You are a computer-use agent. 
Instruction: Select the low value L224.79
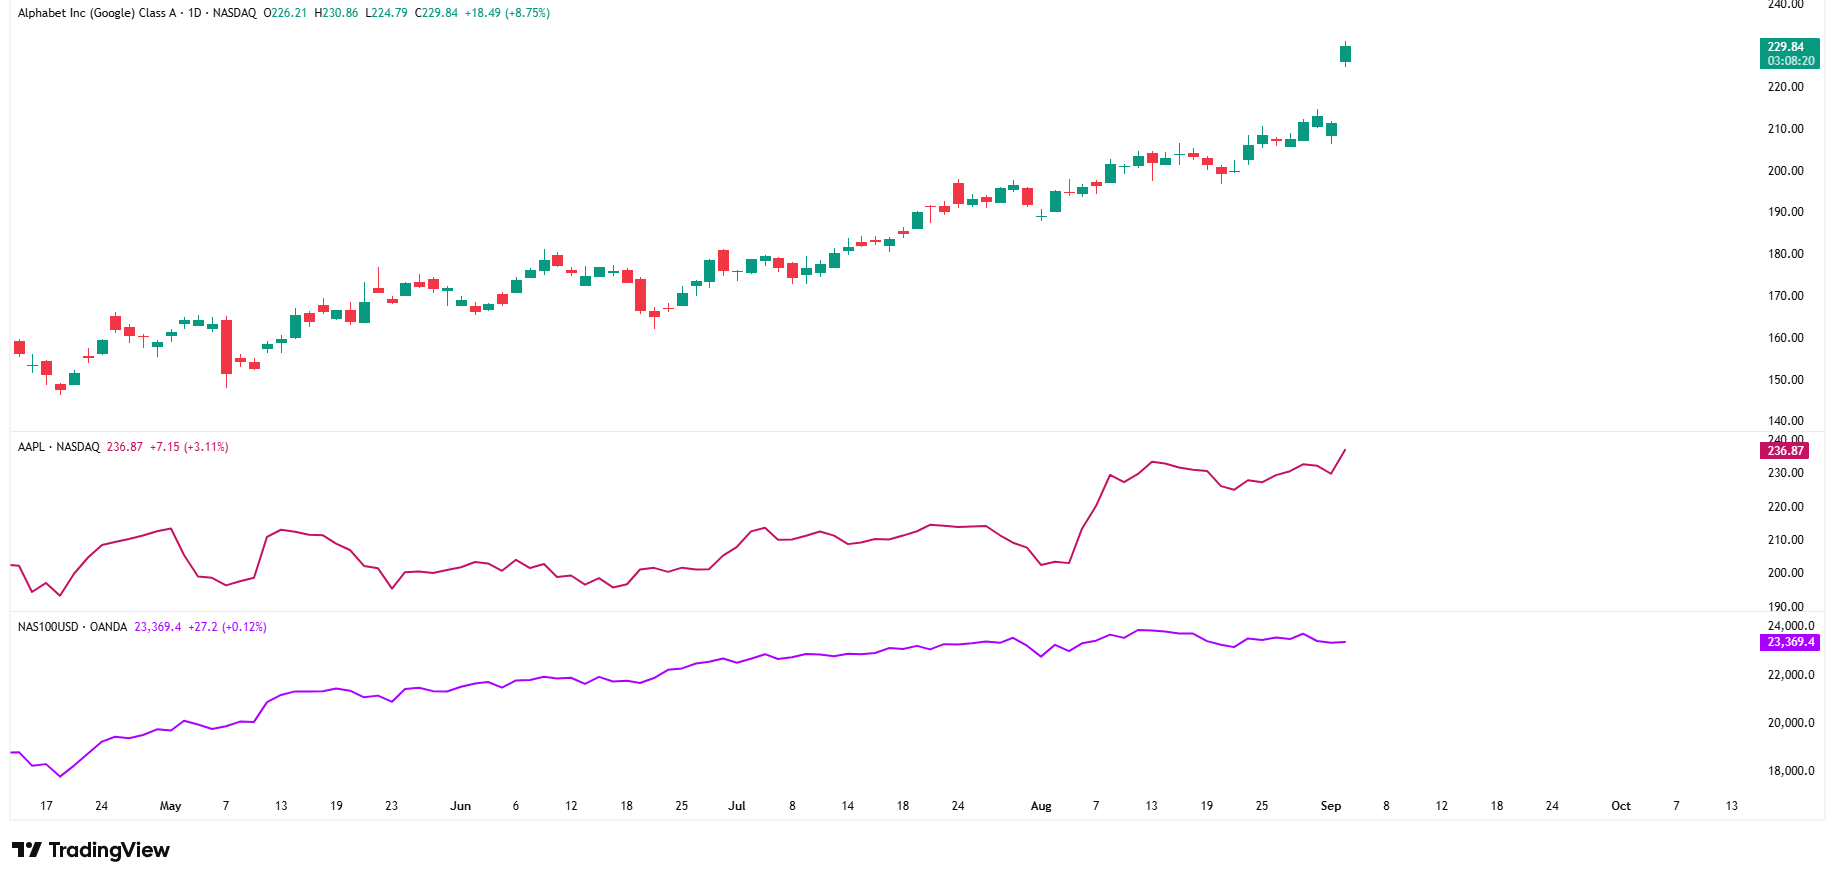(386, 13)
